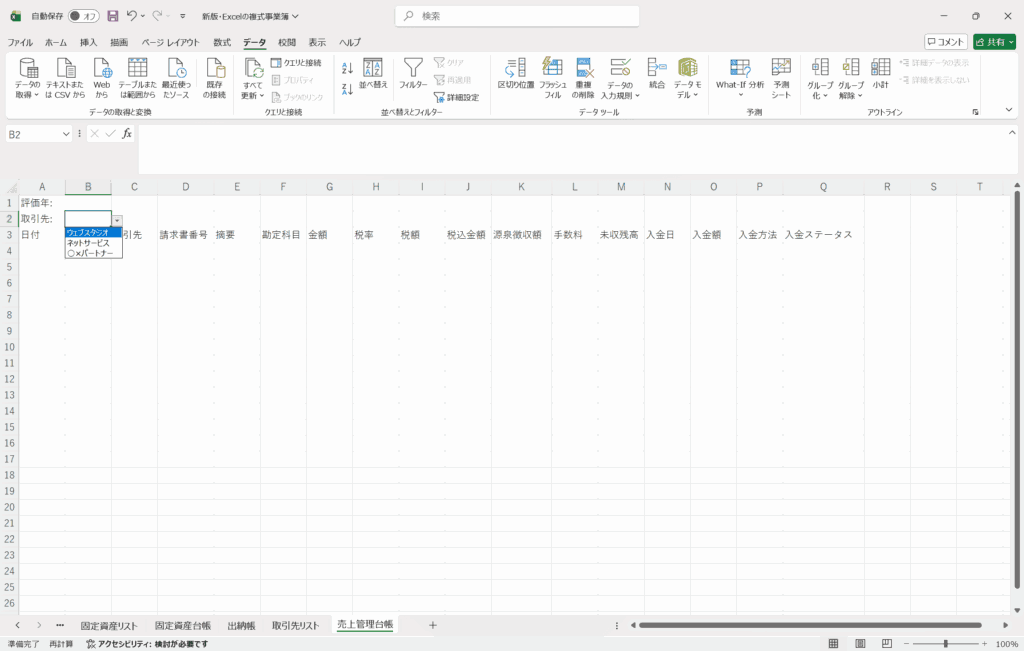
Task: Click the zoom slider in status bar
Action: (944, 644)
